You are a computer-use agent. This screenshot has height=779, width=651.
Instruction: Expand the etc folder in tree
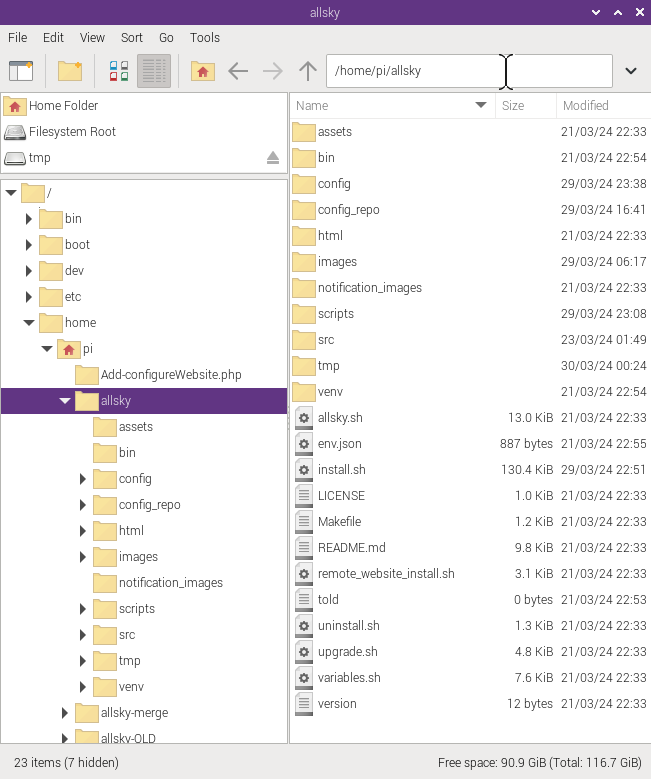pos(29,297)
